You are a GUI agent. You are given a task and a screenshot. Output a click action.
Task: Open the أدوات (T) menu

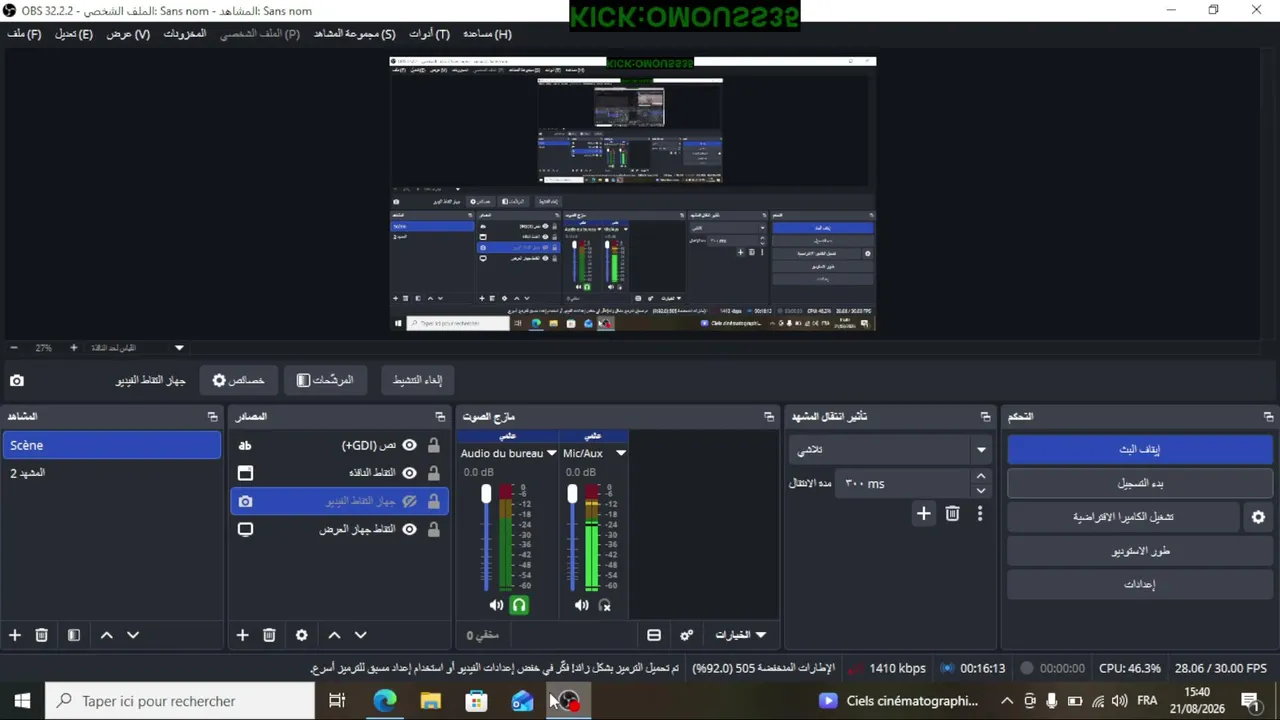[x=429, y=34]
